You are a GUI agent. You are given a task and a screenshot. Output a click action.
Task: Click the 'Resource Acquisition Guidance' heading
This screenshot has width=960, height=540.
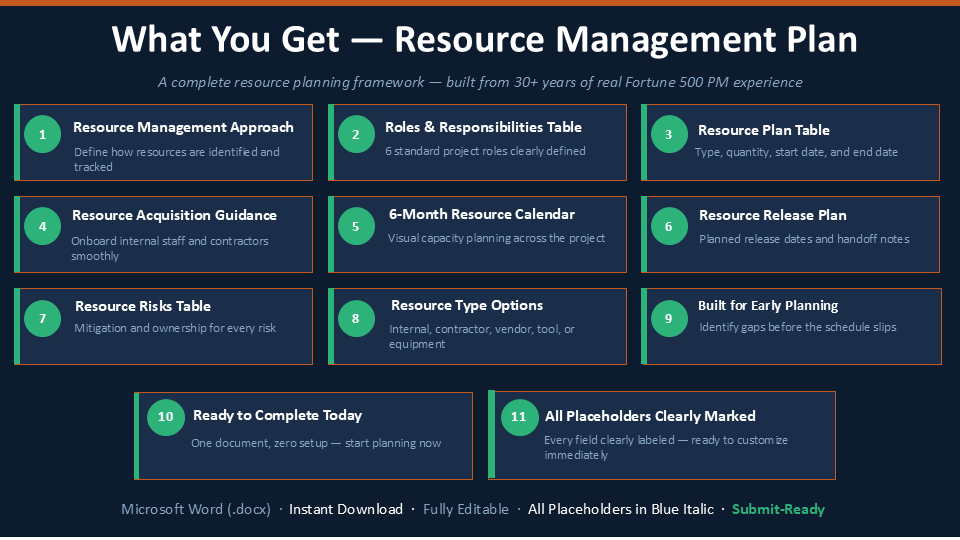point(174,216)
